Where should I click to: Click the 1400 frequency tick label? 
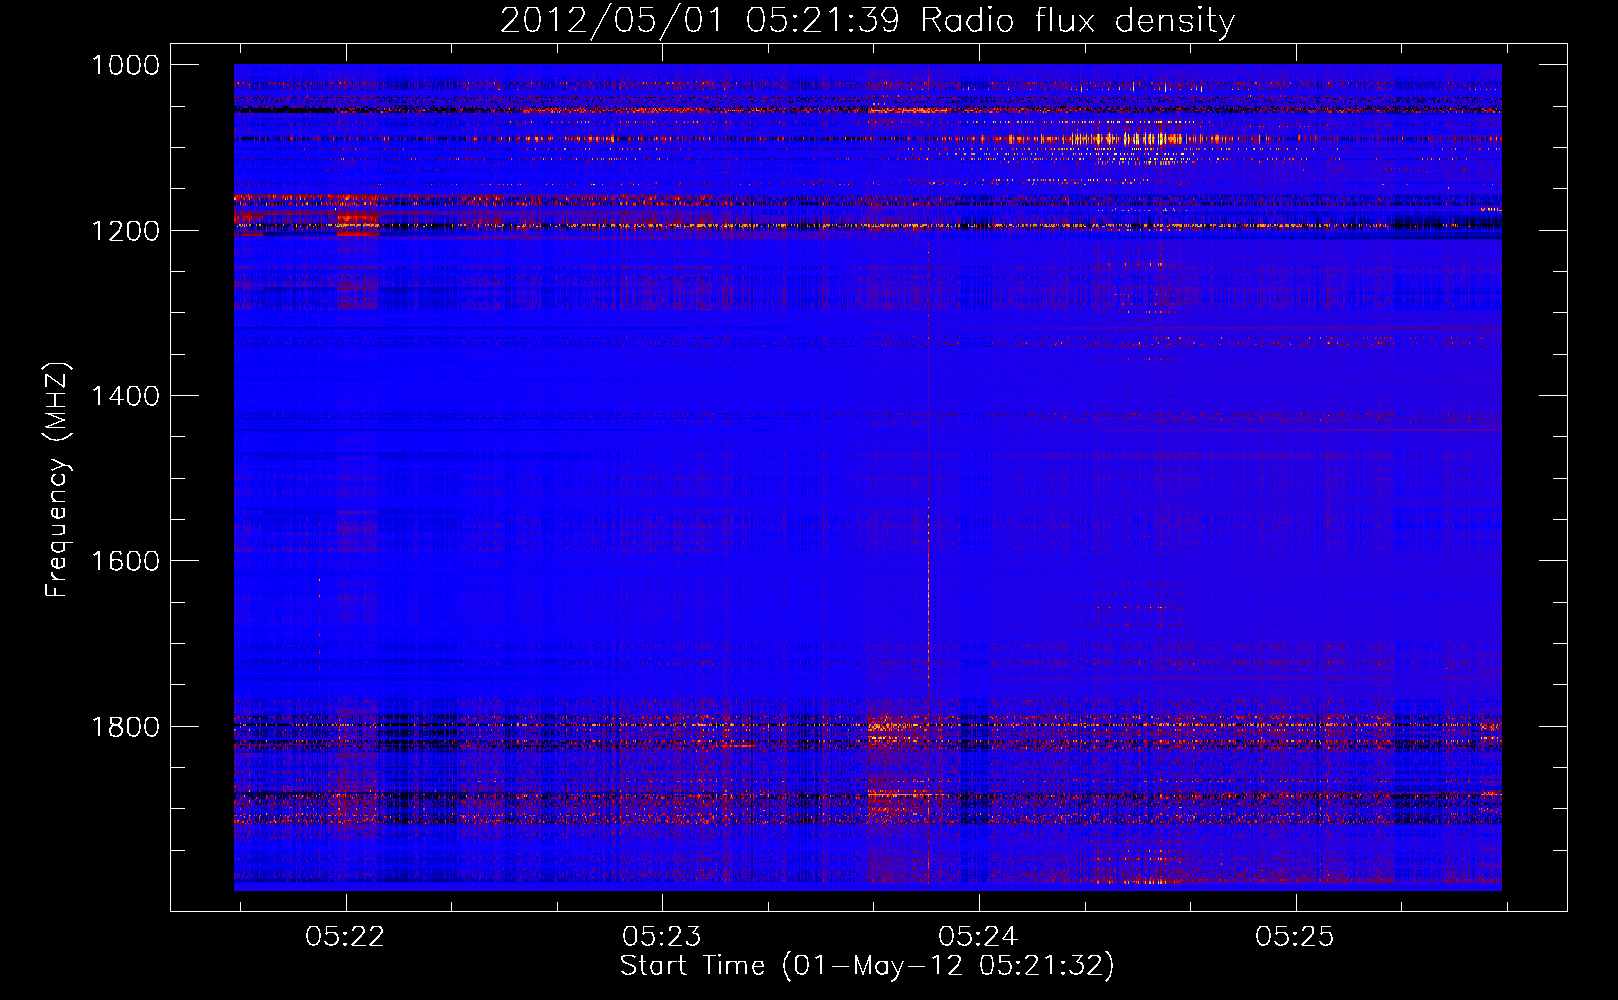[125, 396]
